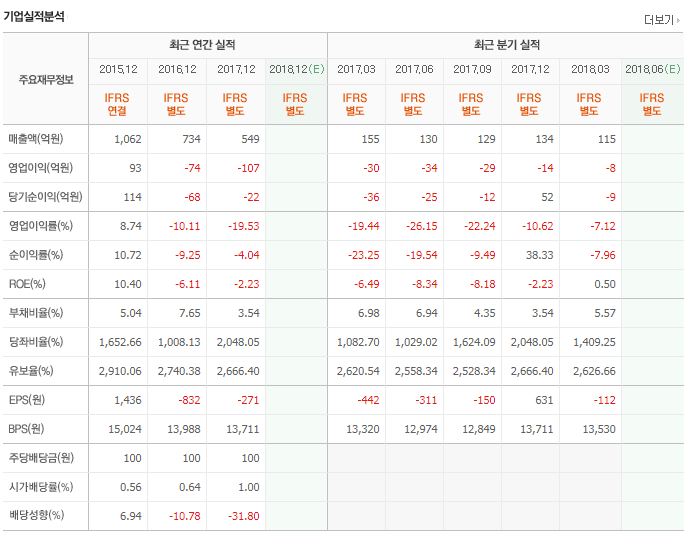The width and height of the screenshot is (692, 536).
Task: Select the 기업실적분석 heading
Action: (34, 17)
